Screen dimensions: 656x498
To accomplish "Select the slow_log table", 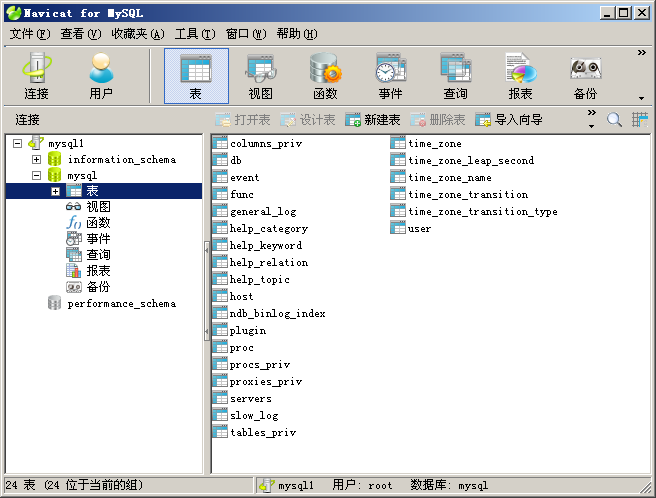I will click(x=246, y=415).
